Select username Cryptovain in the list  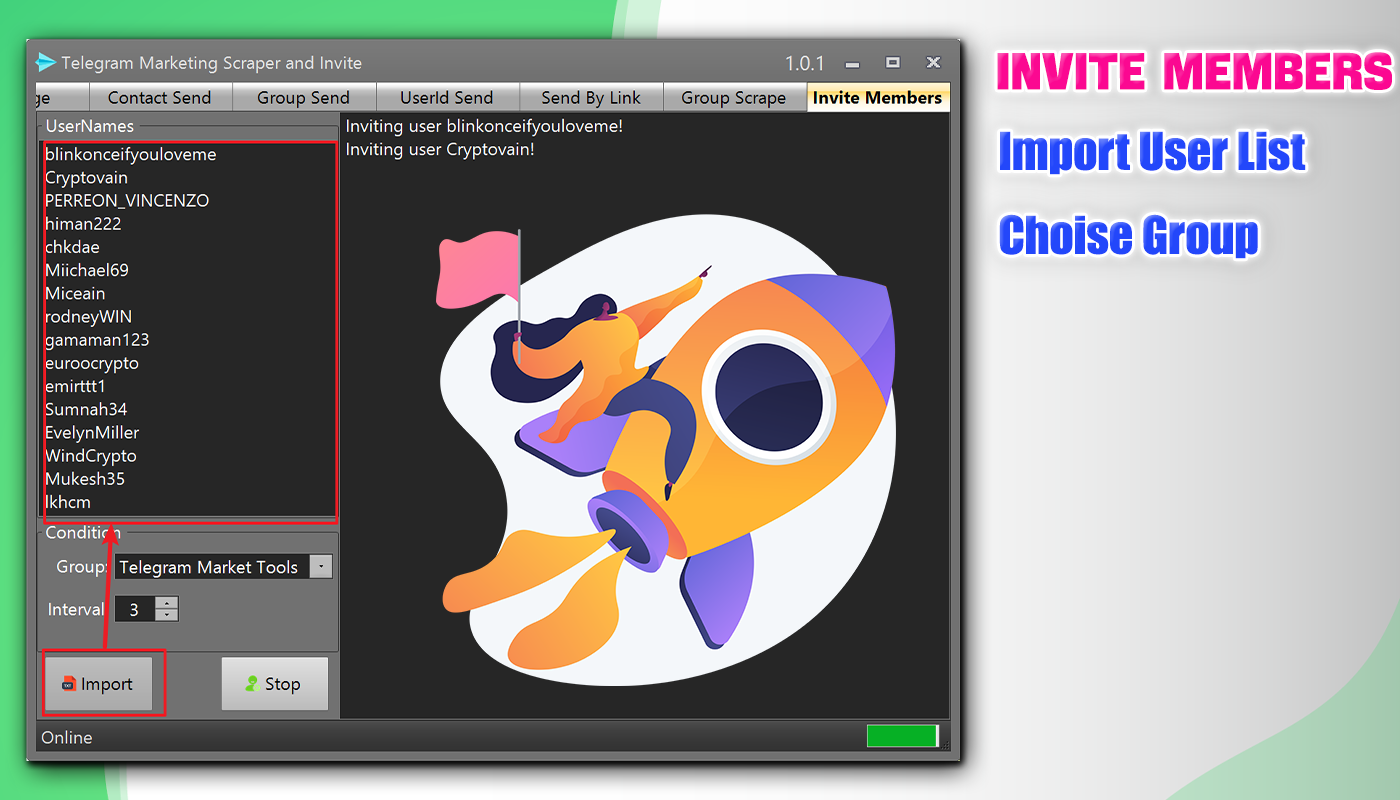click(87, 178)
